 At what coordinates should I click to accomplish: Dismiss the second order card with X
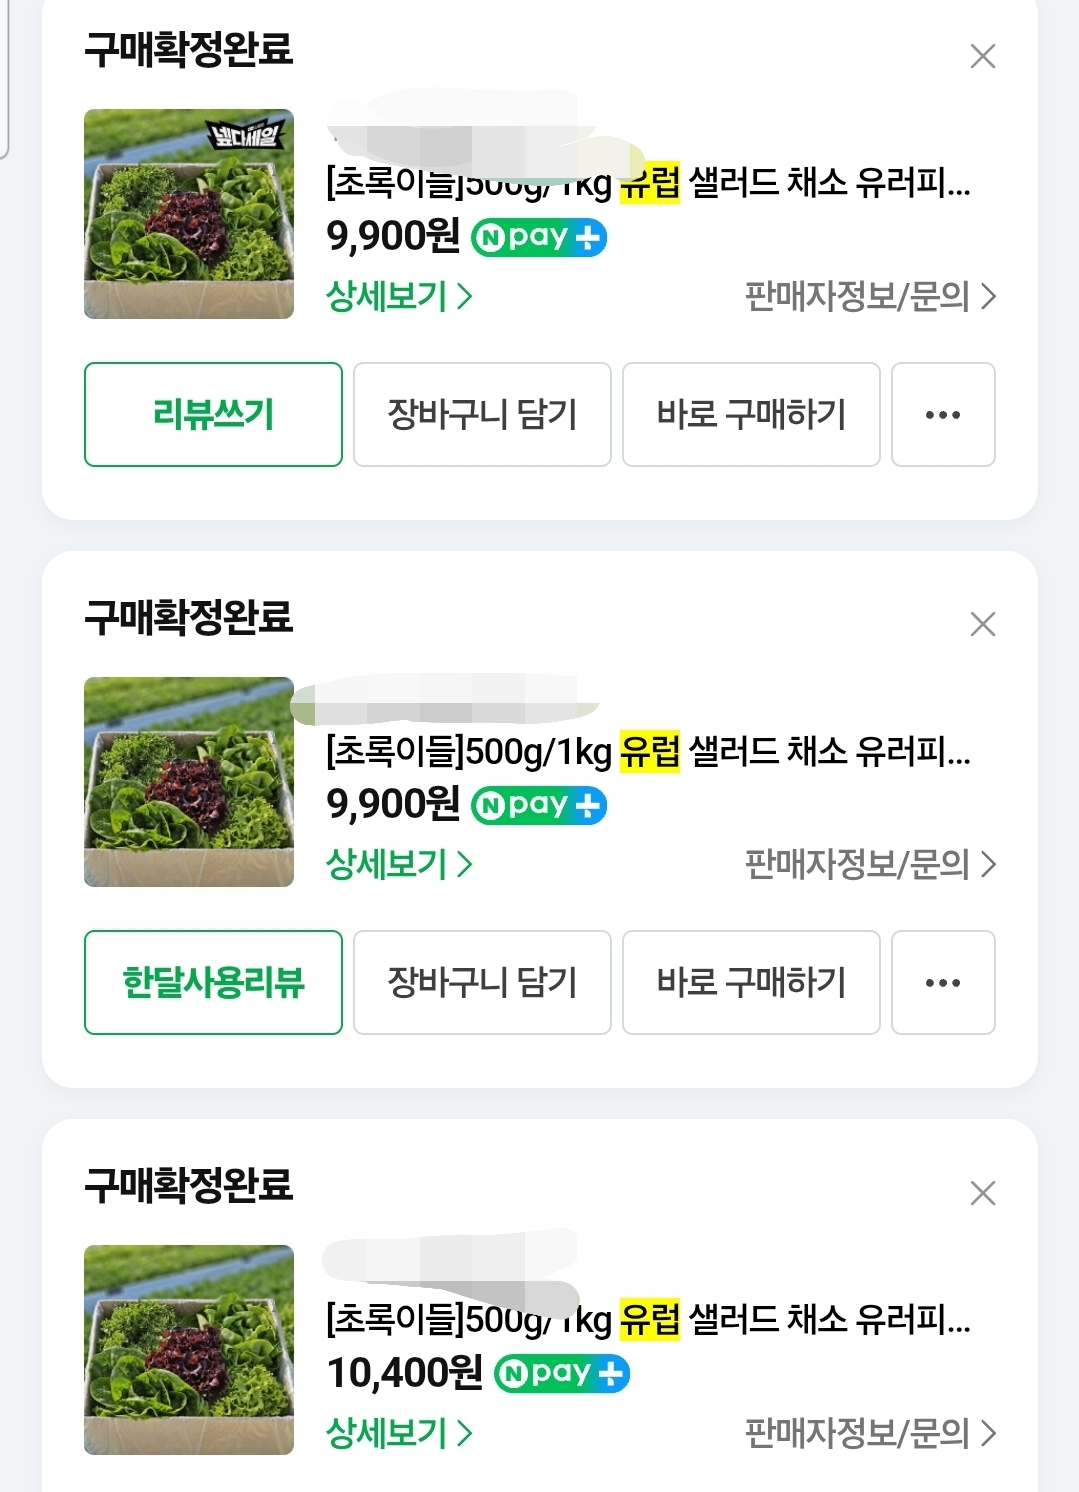click(983, 624)
